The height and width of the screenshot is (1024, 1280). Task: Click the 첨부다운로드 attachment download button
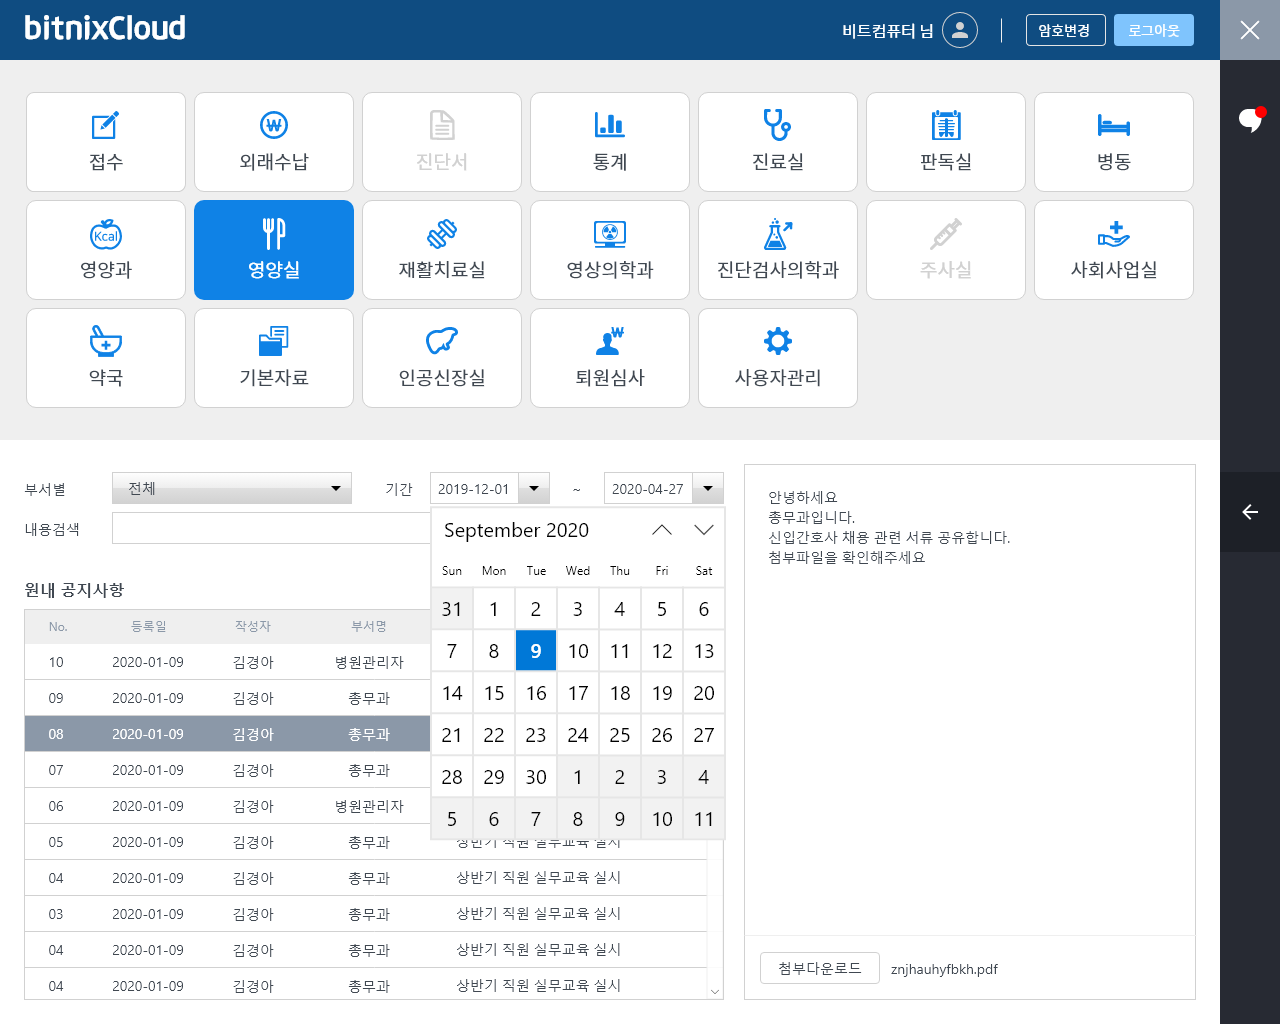(820, 968)
